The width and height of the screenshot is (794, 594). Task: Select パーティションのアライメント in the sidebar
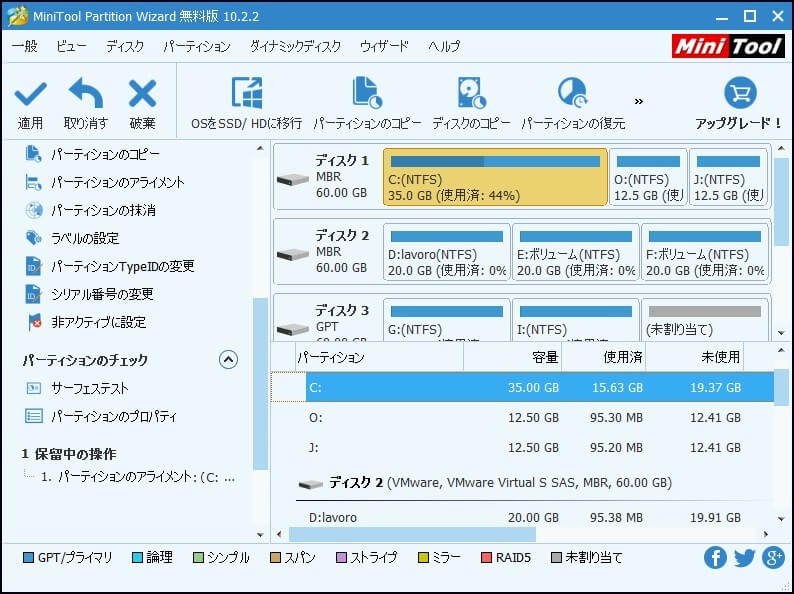(x=104, y=182)
